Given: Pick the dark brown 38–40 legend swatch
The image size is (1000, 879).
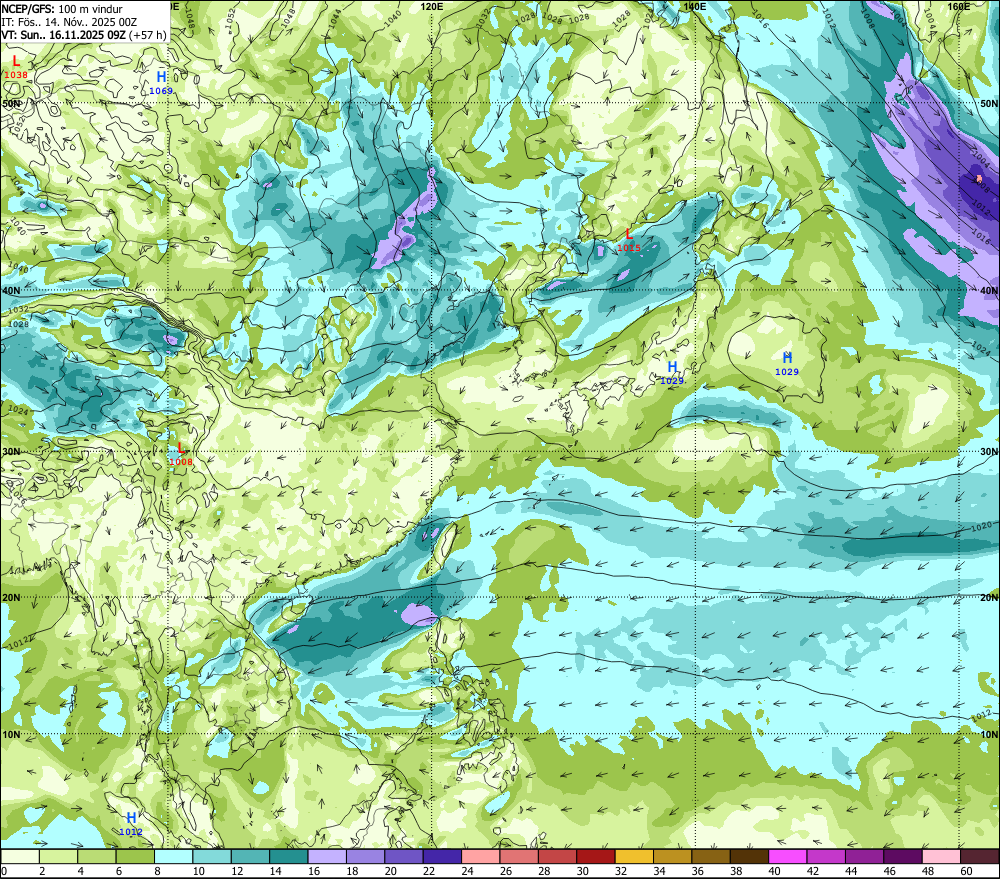Looking at the screenshot, I should (749, 856).
